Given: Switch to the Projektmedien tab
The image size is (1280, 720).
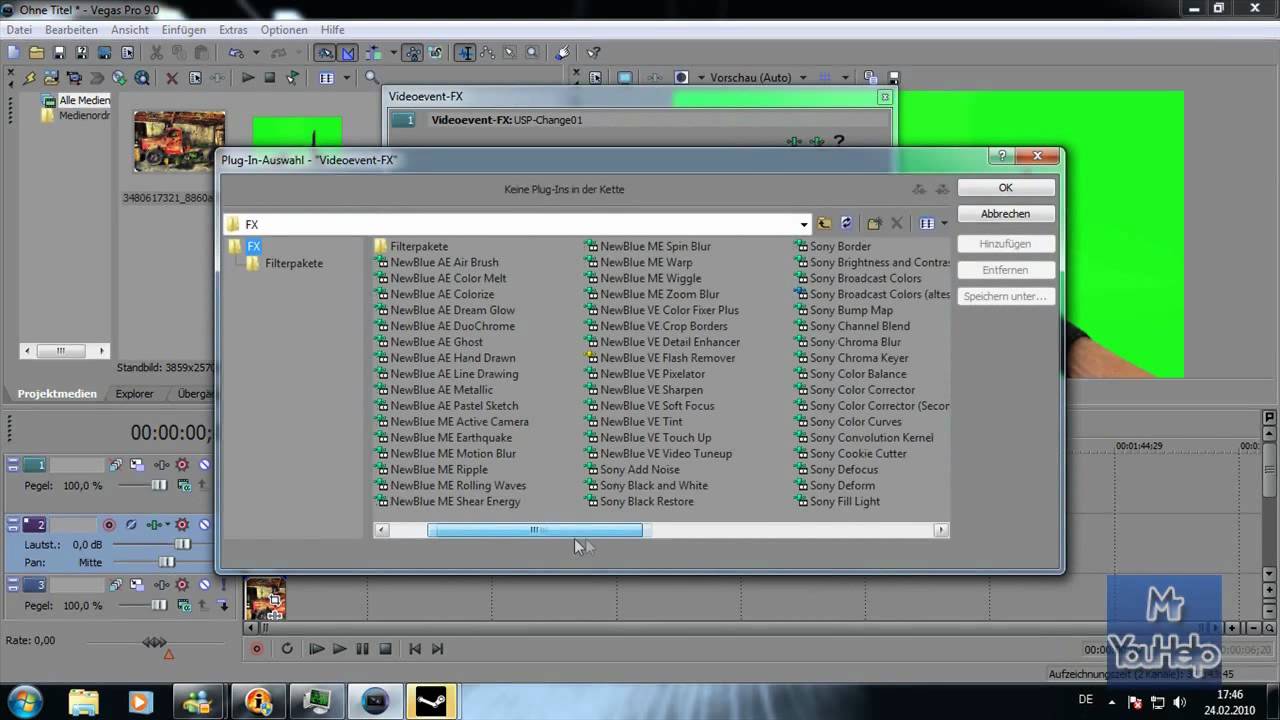Looking at the screenshot, I should [57, 394].
